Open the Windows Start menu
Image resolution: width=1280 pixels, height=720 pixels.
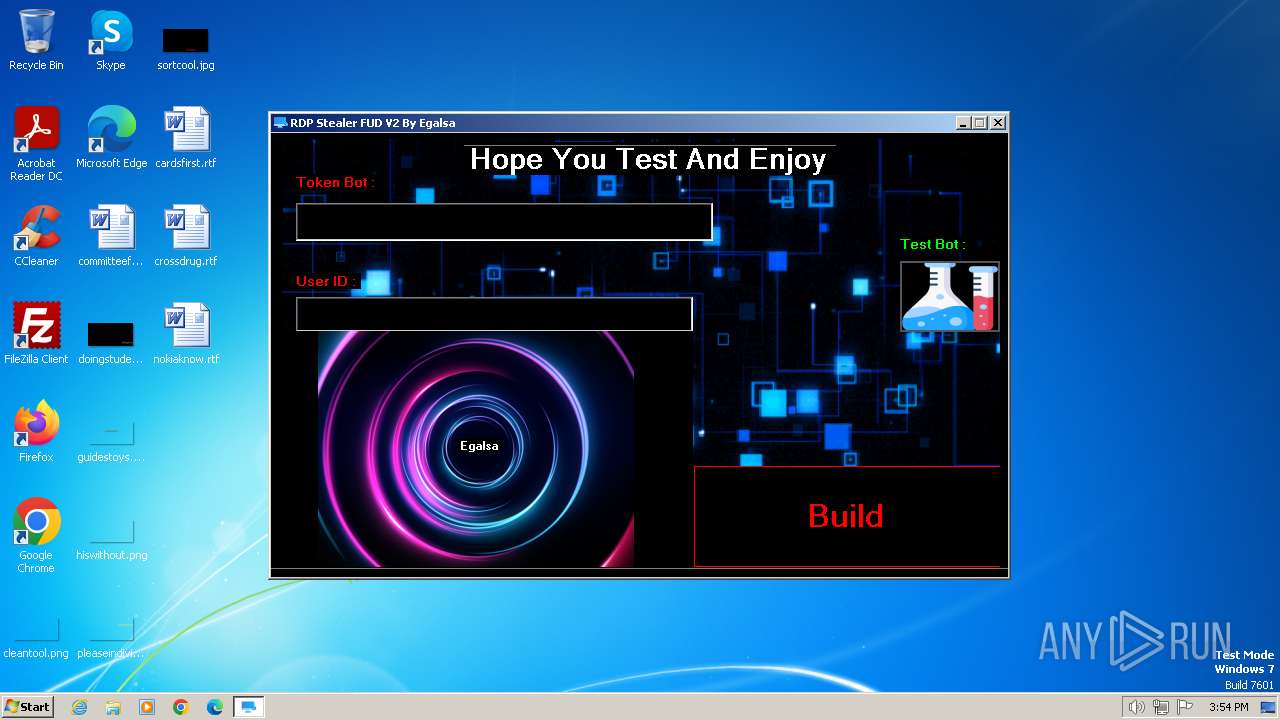coord(27,706)
